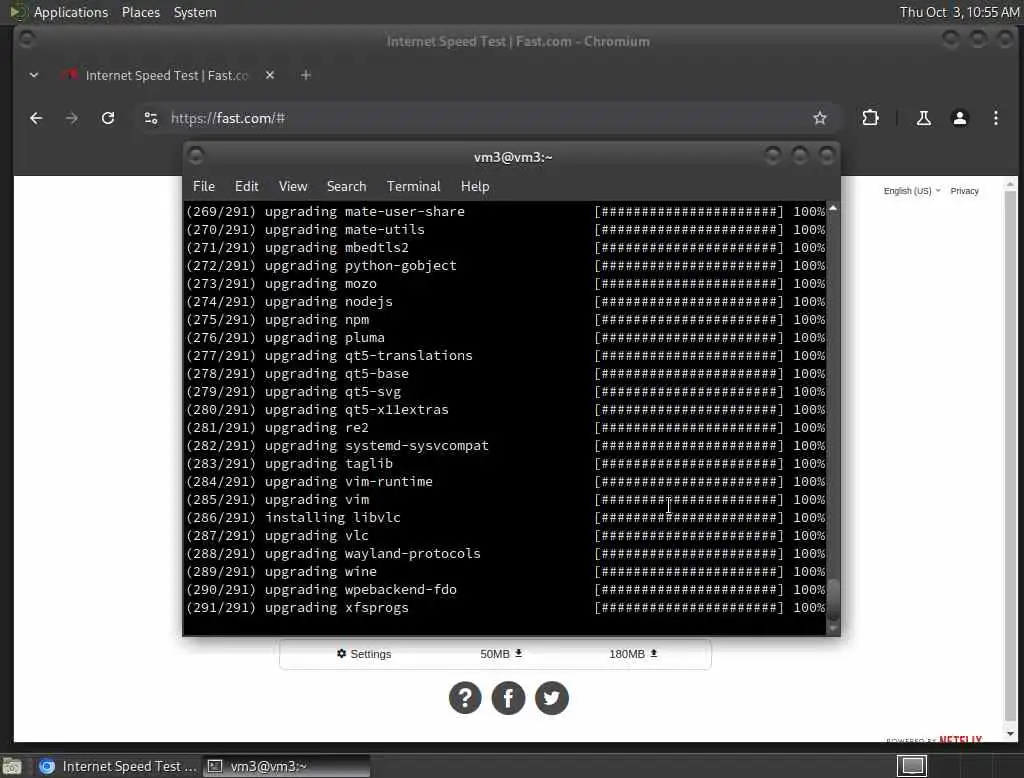Open the terminal View menu
1024x778 pixels.
[x=293, y=186]
